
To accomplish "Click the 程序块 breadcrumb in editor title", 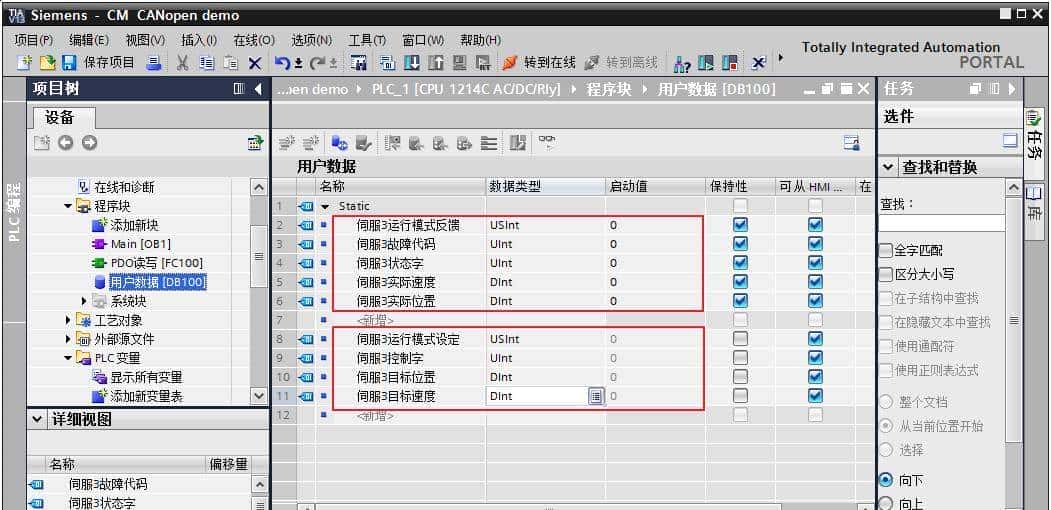I will (609, 88).
